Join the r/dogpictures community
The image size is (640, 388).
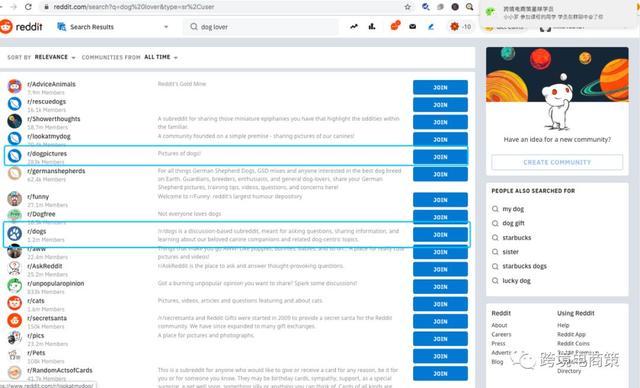(440, 157)
